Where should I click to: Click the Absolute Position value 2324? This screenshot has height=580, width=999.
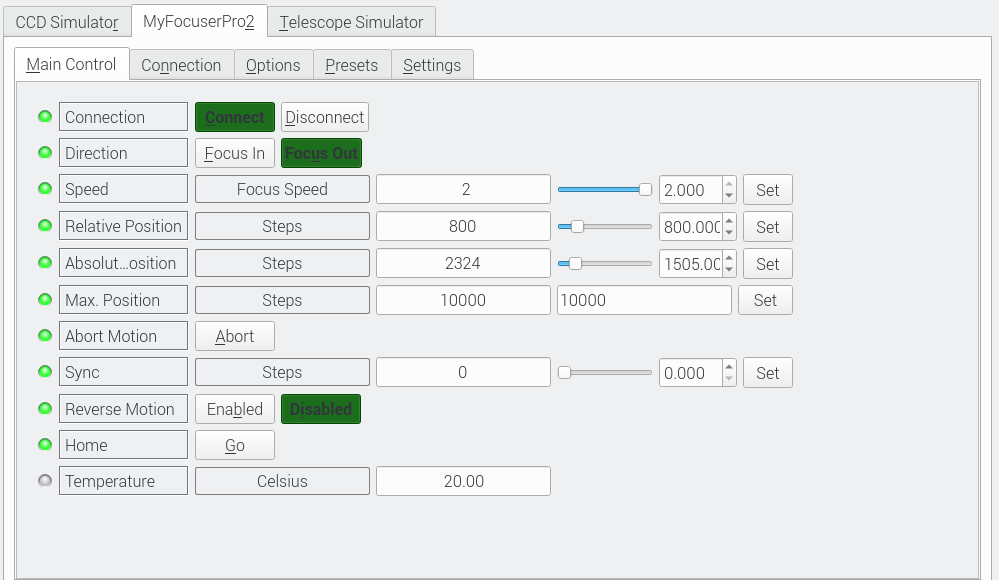click(463, 263)
